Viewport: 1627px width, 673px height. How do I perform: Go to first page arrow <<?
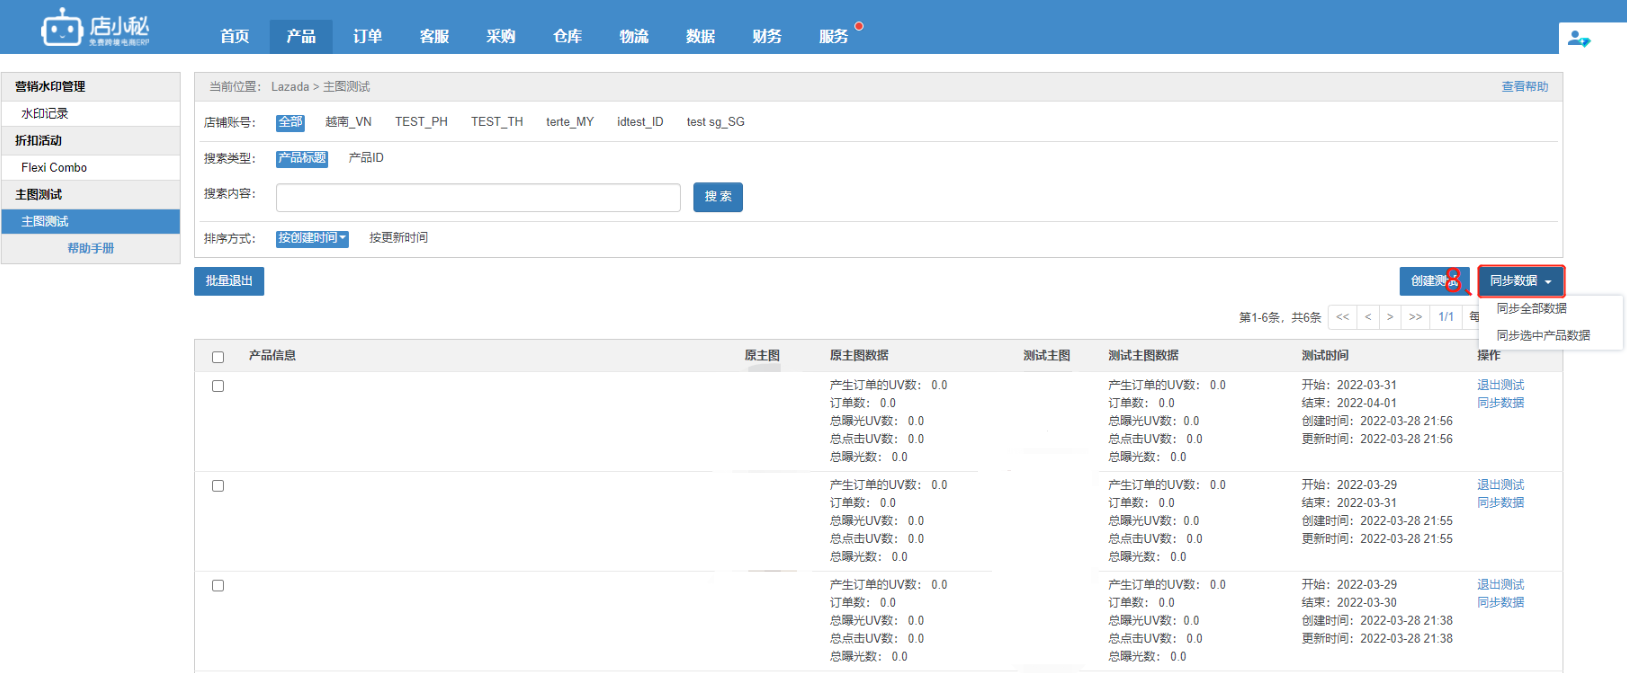click(1342, 317)
